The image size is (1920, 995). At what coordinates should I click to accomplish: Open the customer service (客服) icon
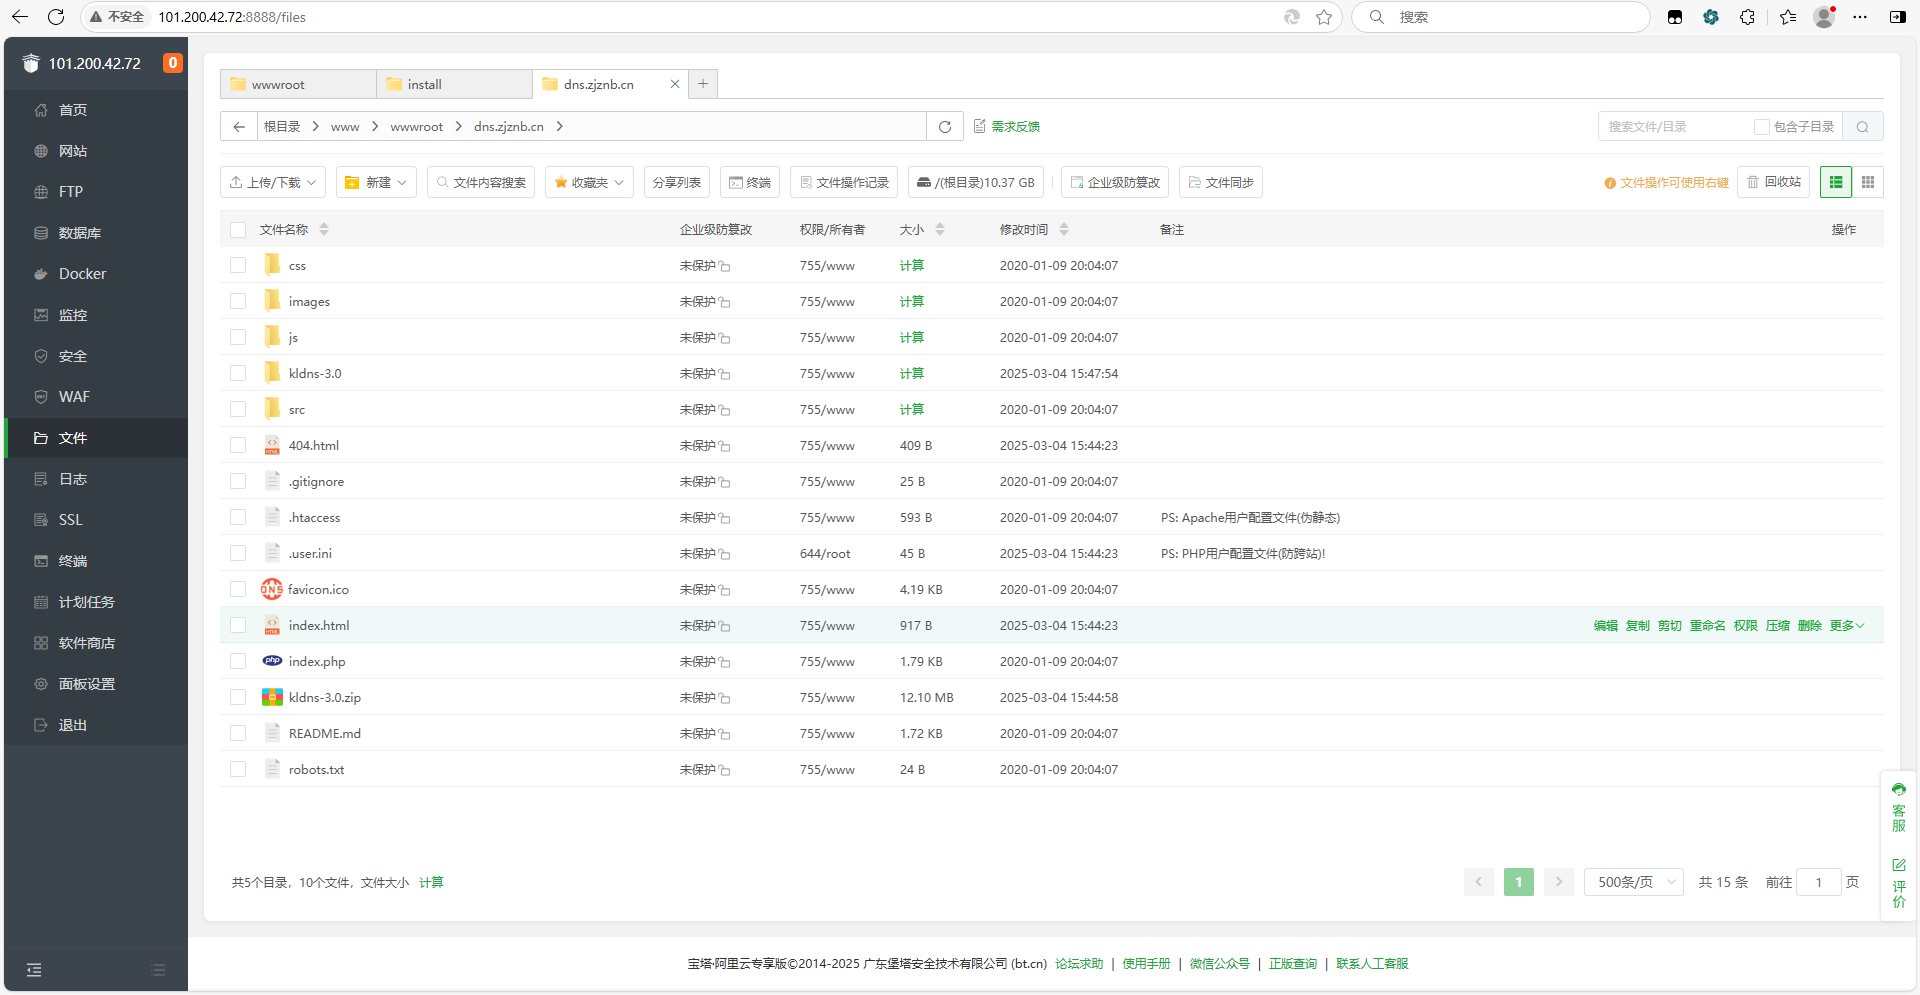click(1898, 808)
